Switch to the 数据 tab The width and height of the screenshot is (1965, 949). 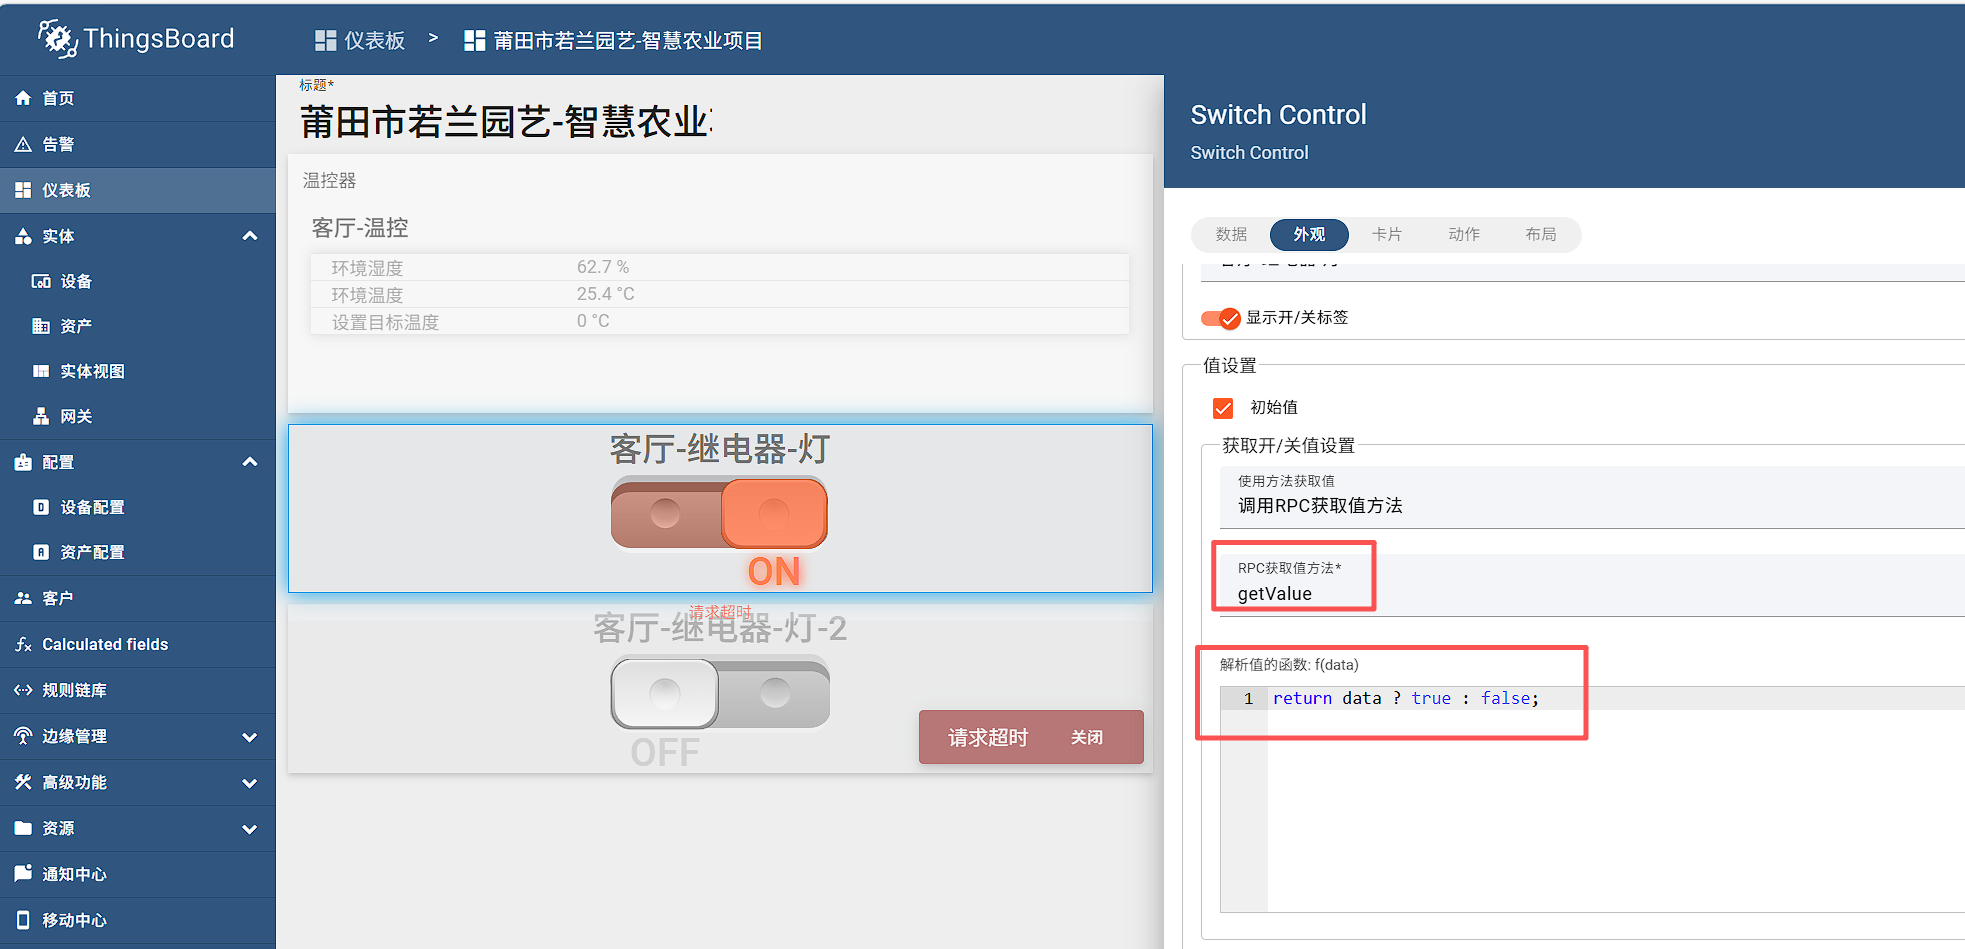(1231, 234)
